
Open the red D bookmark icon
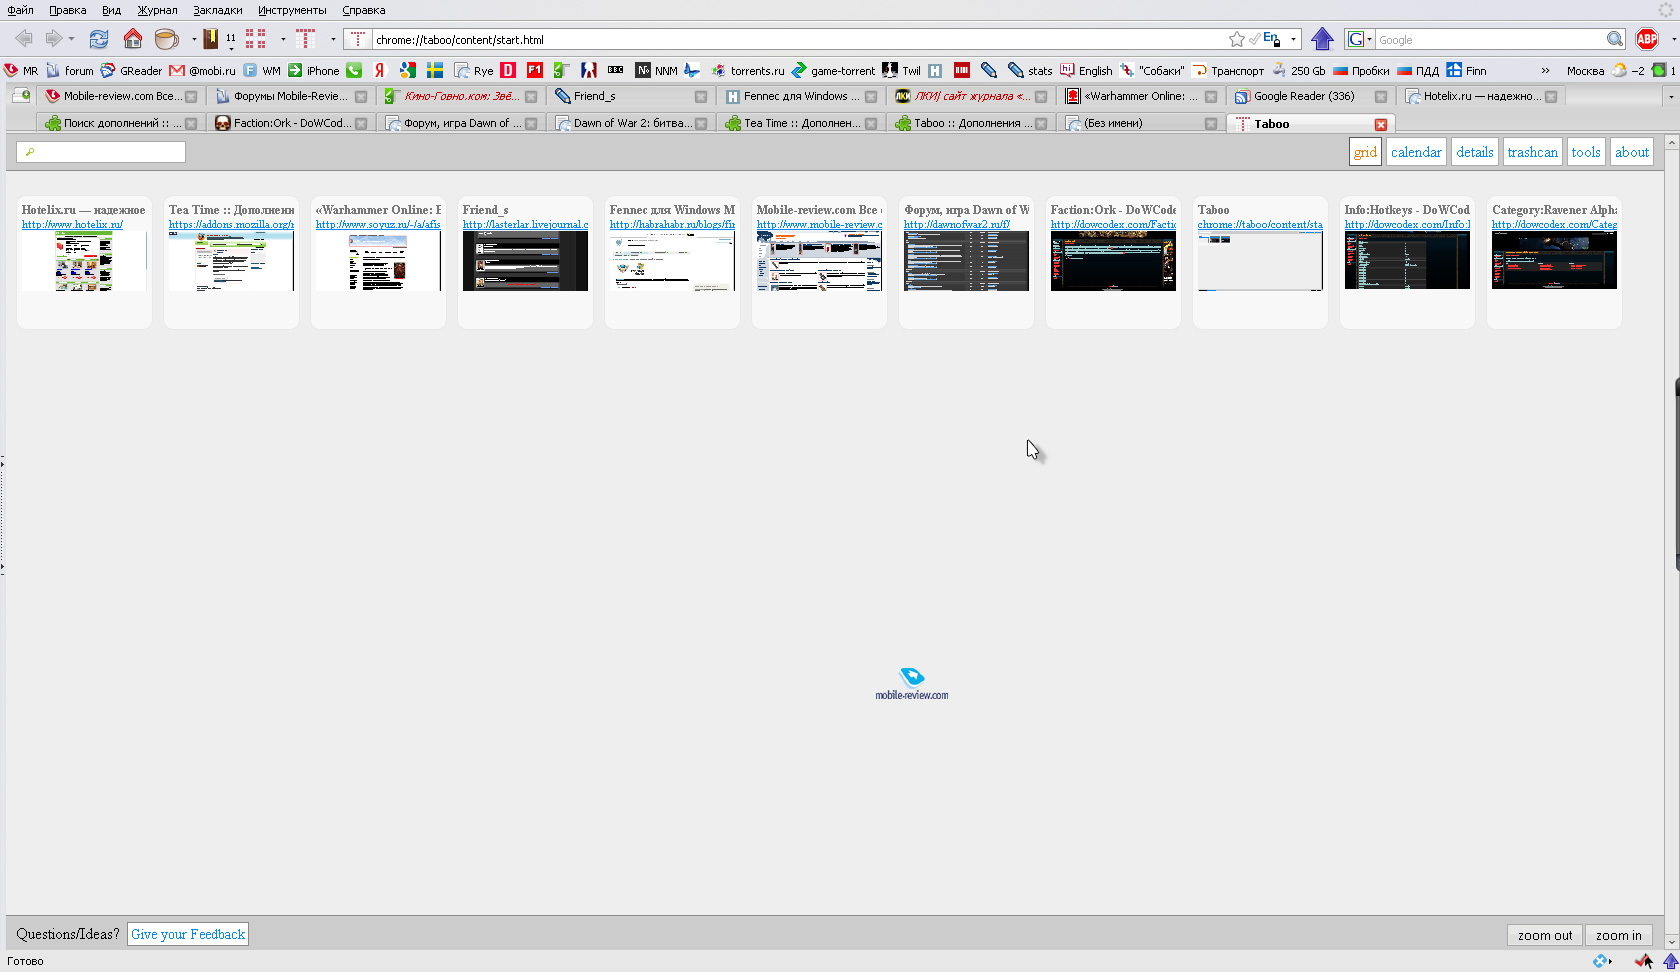508,70
